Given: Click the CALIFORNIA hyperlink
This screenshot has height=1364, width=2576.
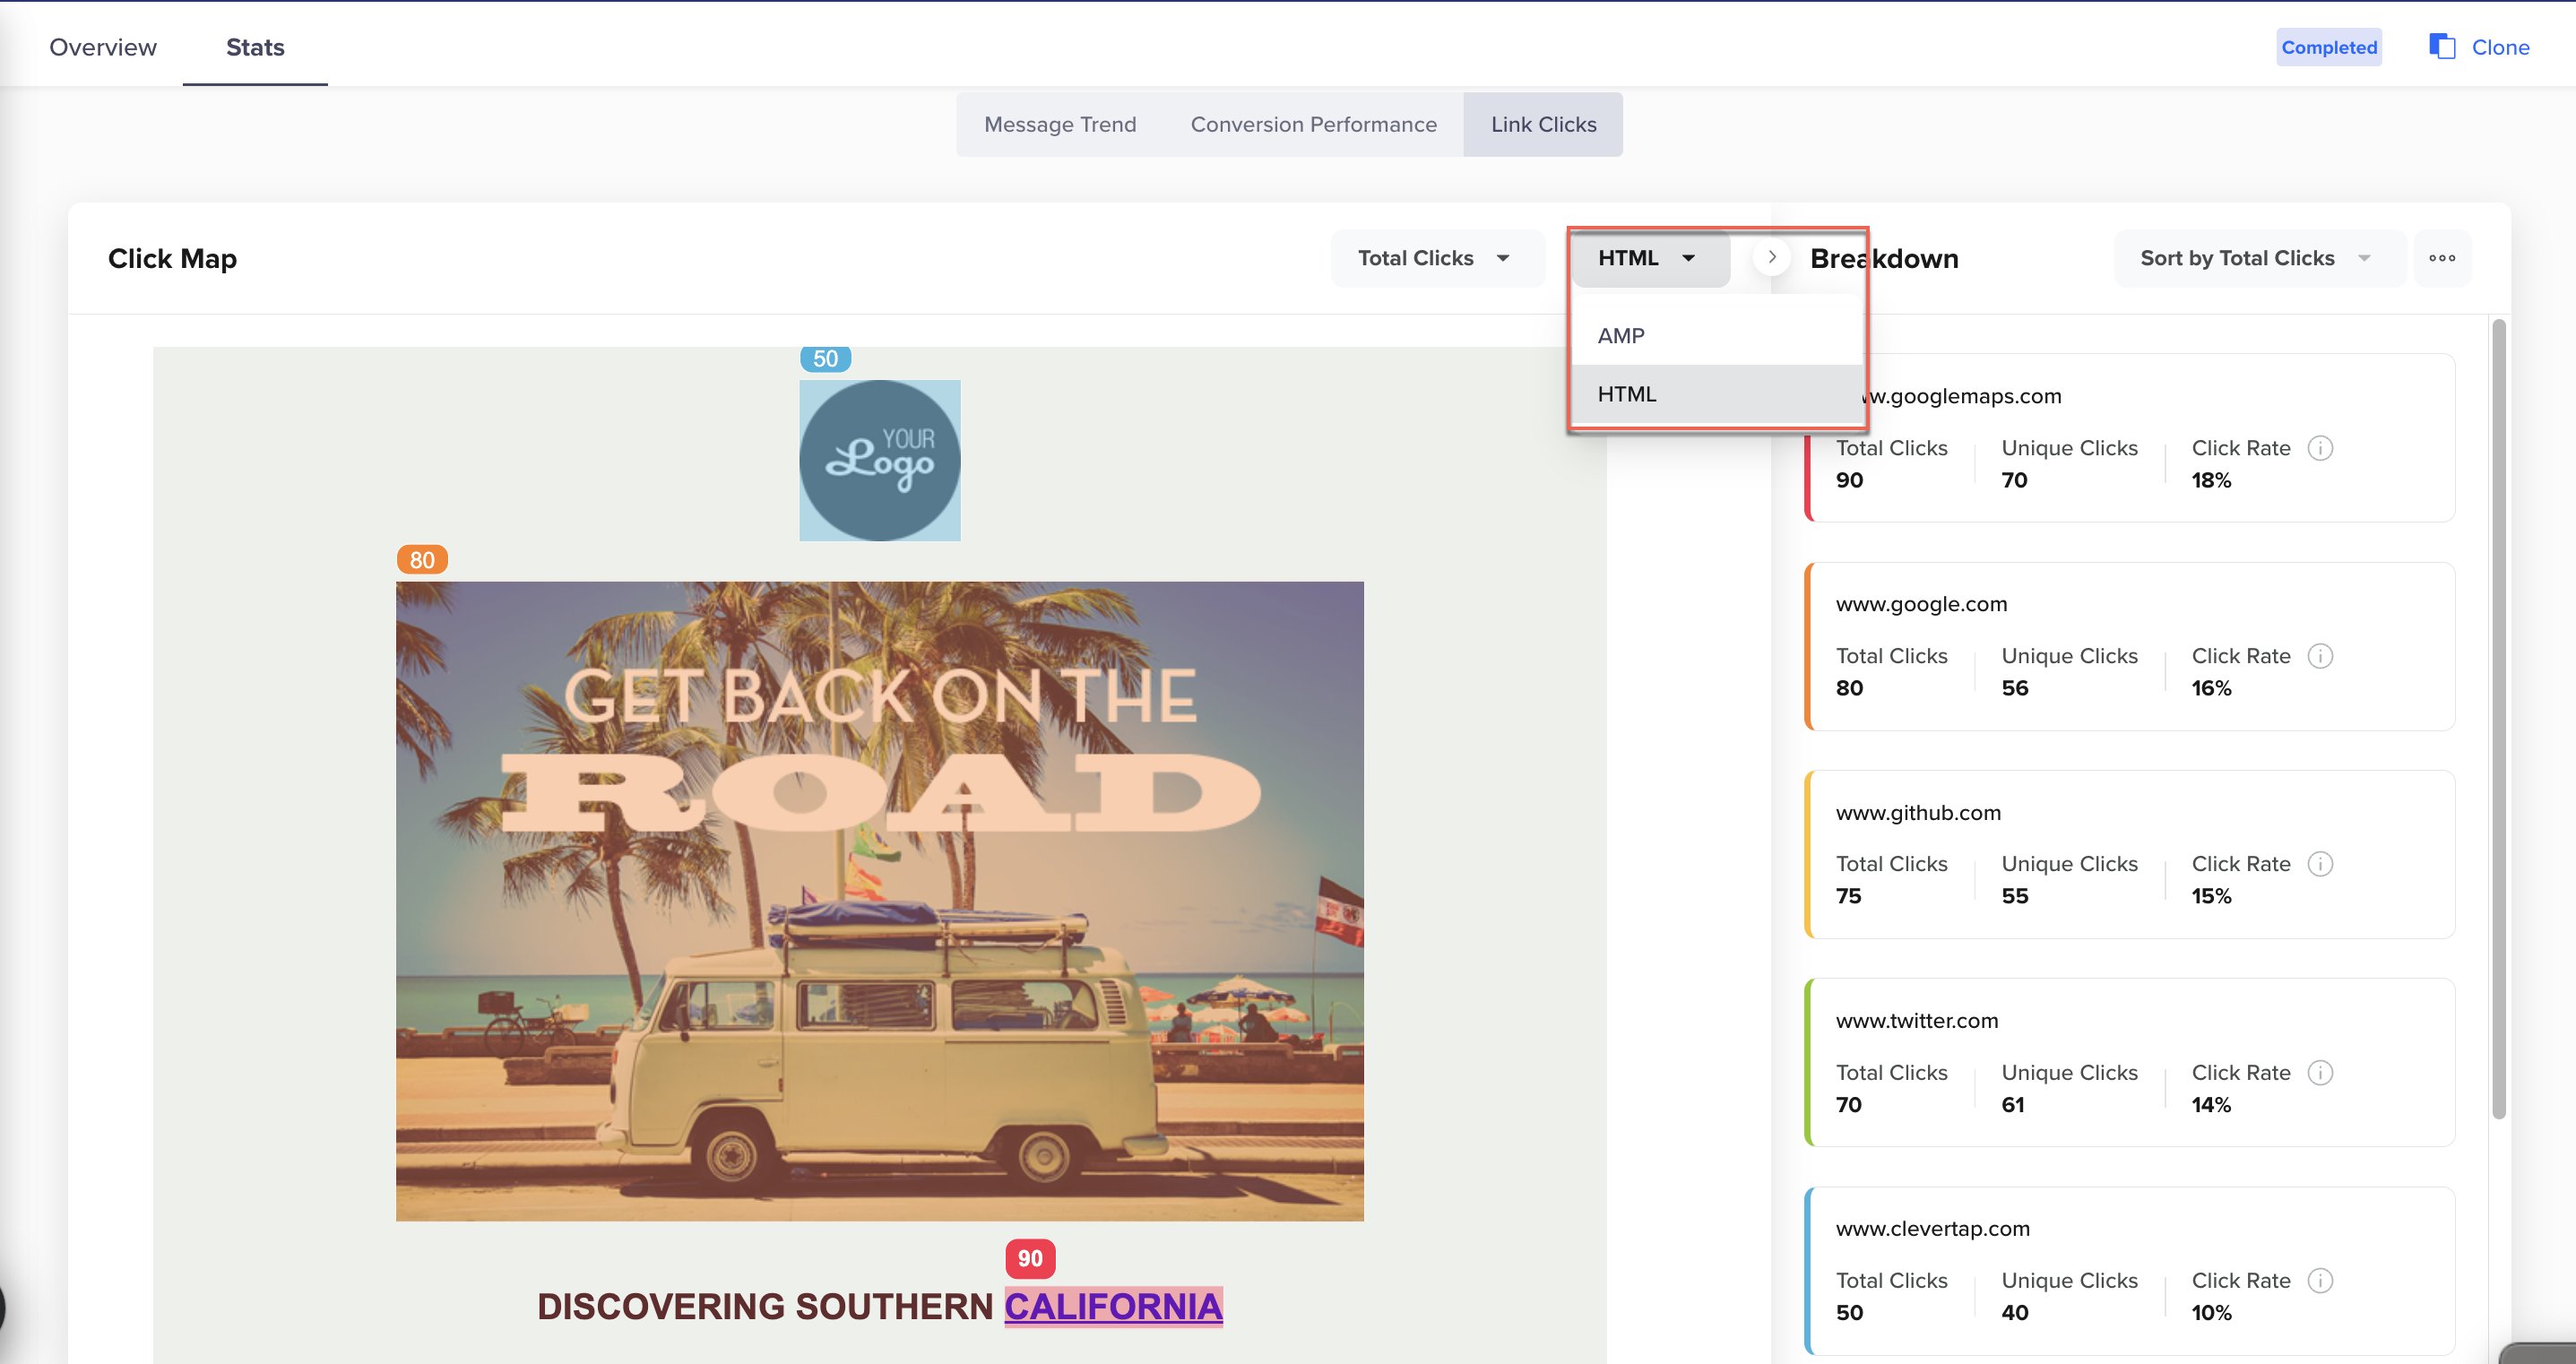Looking at the screenshot, I should click(1112, 1306).
